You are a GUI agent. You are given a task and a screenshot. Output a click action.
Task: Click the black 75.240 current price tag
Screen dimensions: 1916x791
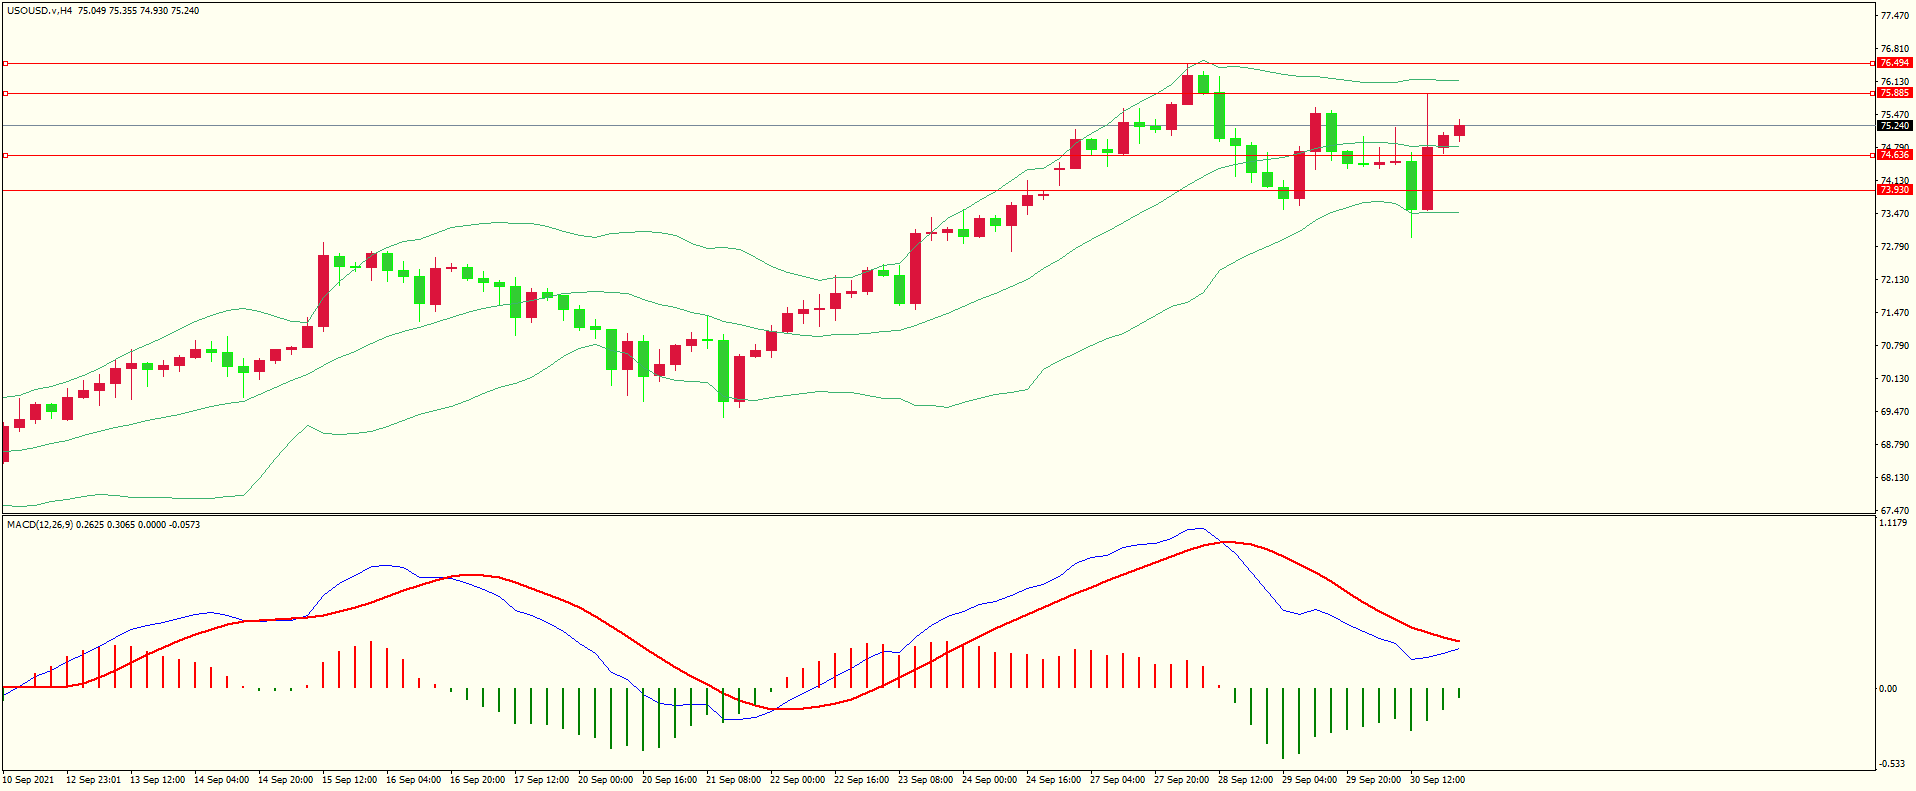(x=1894, y=126)
